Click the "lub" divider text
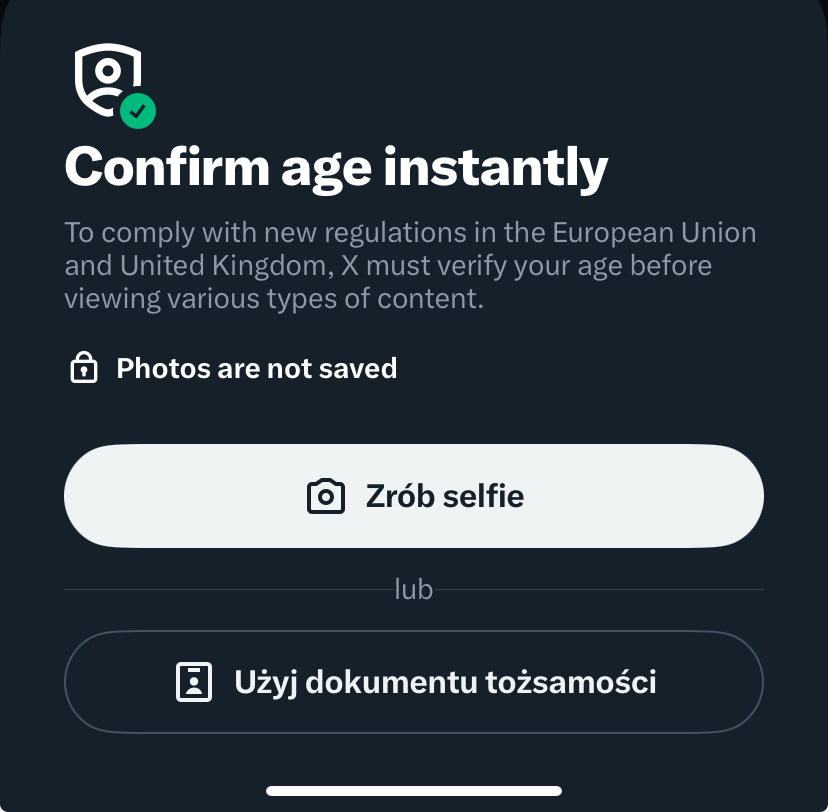This screenshot has width=828, height=812. pos(413,590)
